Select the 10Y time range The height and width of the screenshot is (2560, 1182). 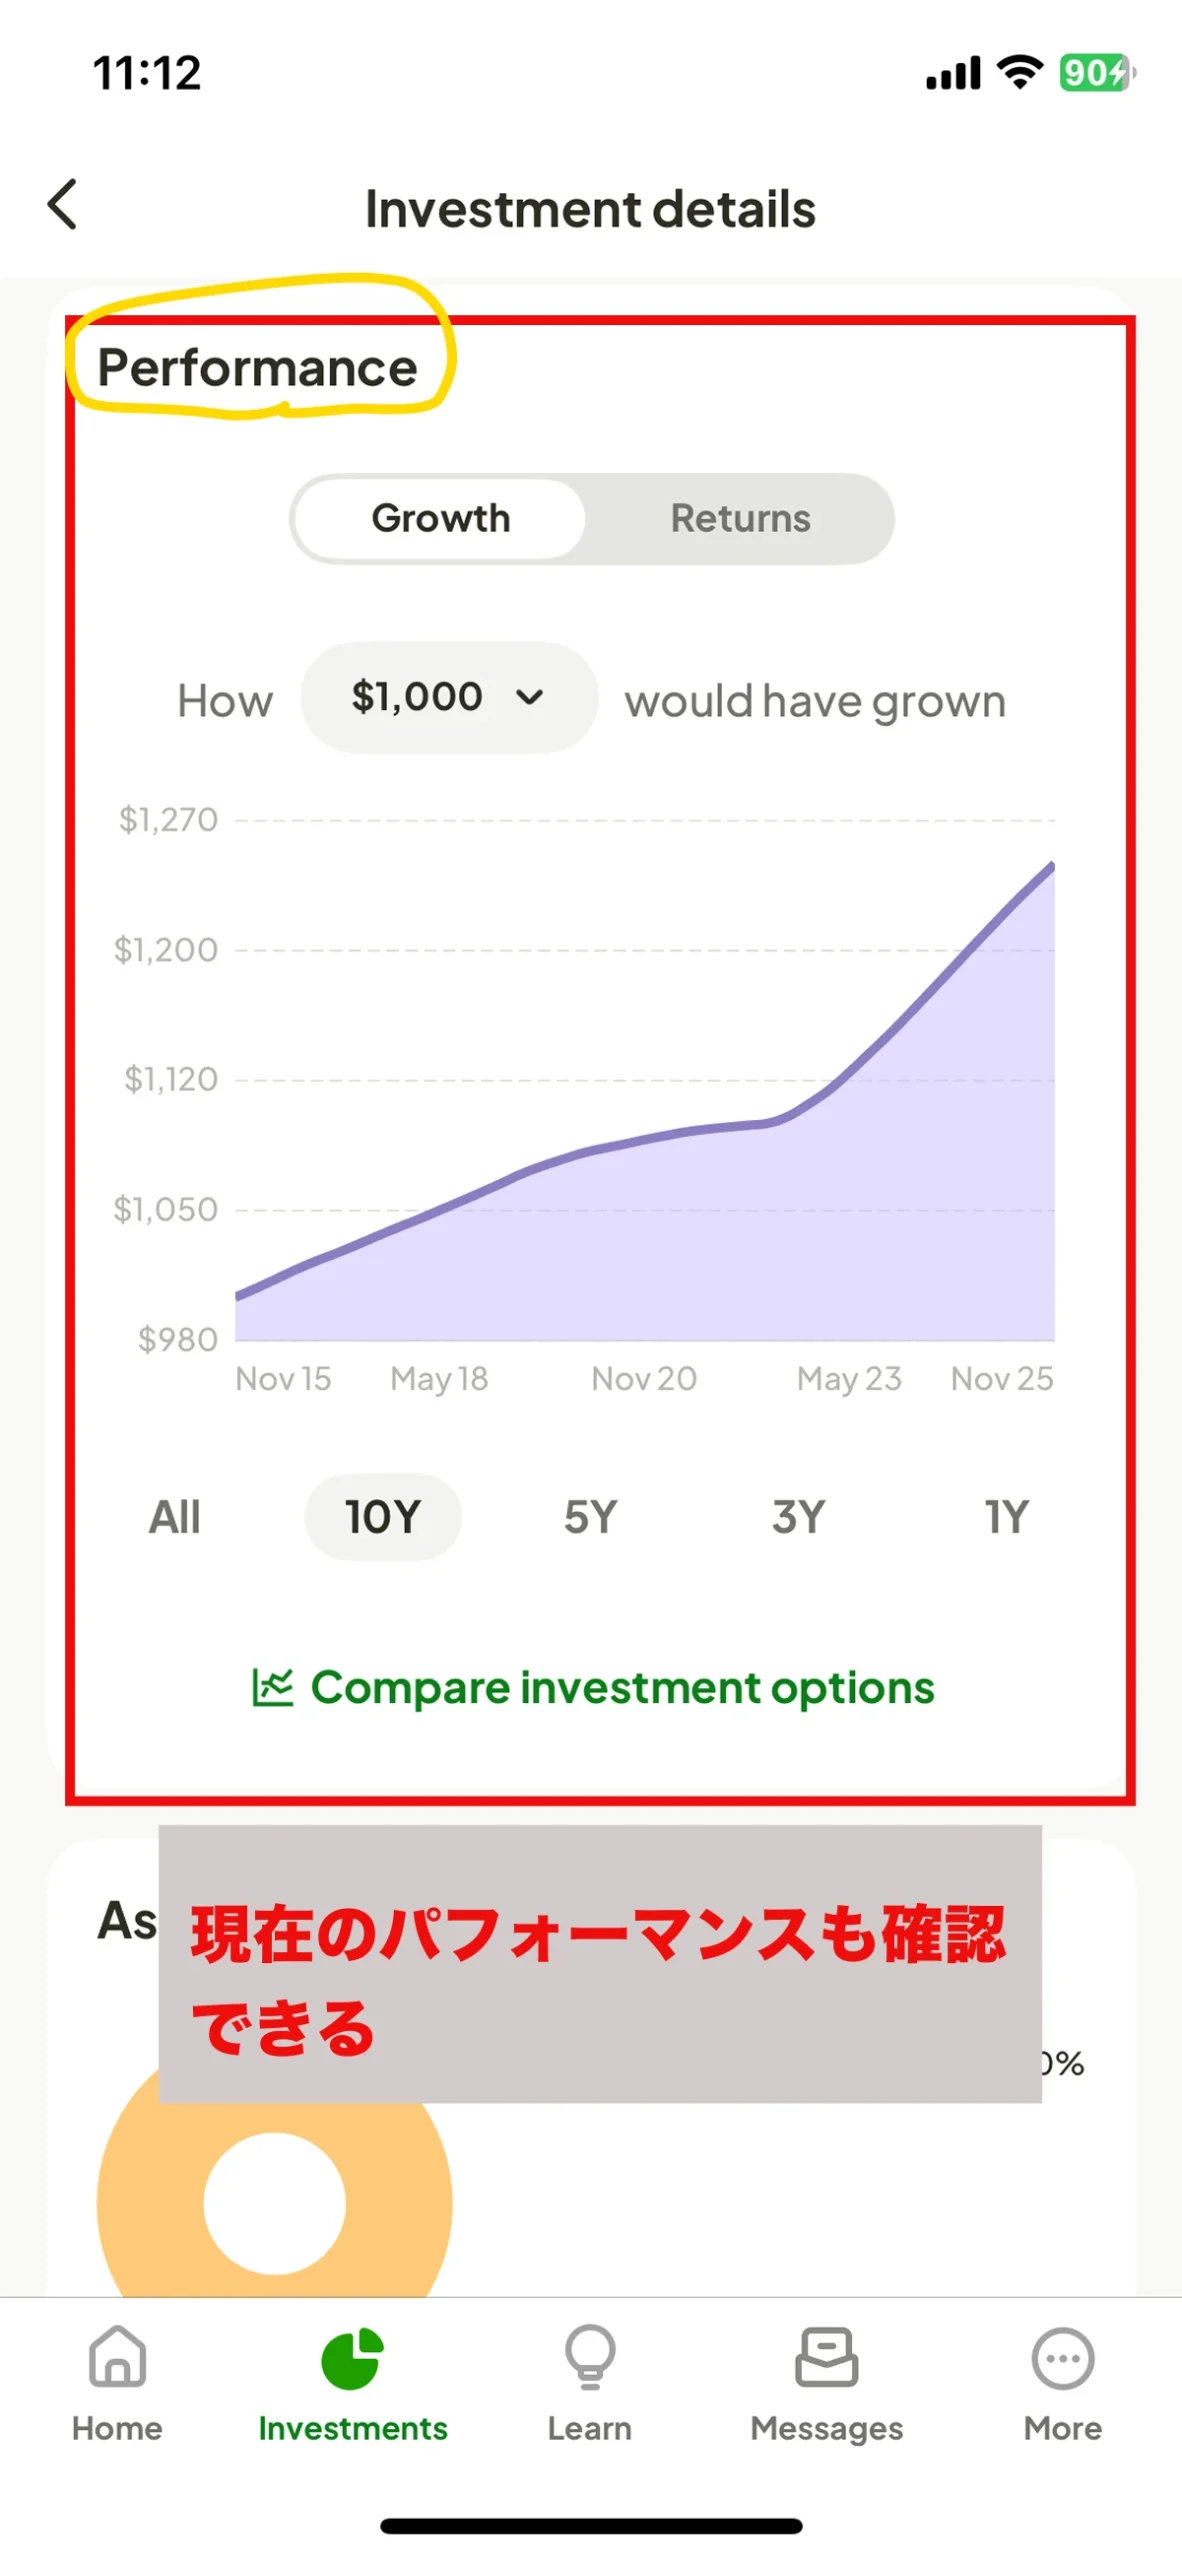tap(383, 1517)
